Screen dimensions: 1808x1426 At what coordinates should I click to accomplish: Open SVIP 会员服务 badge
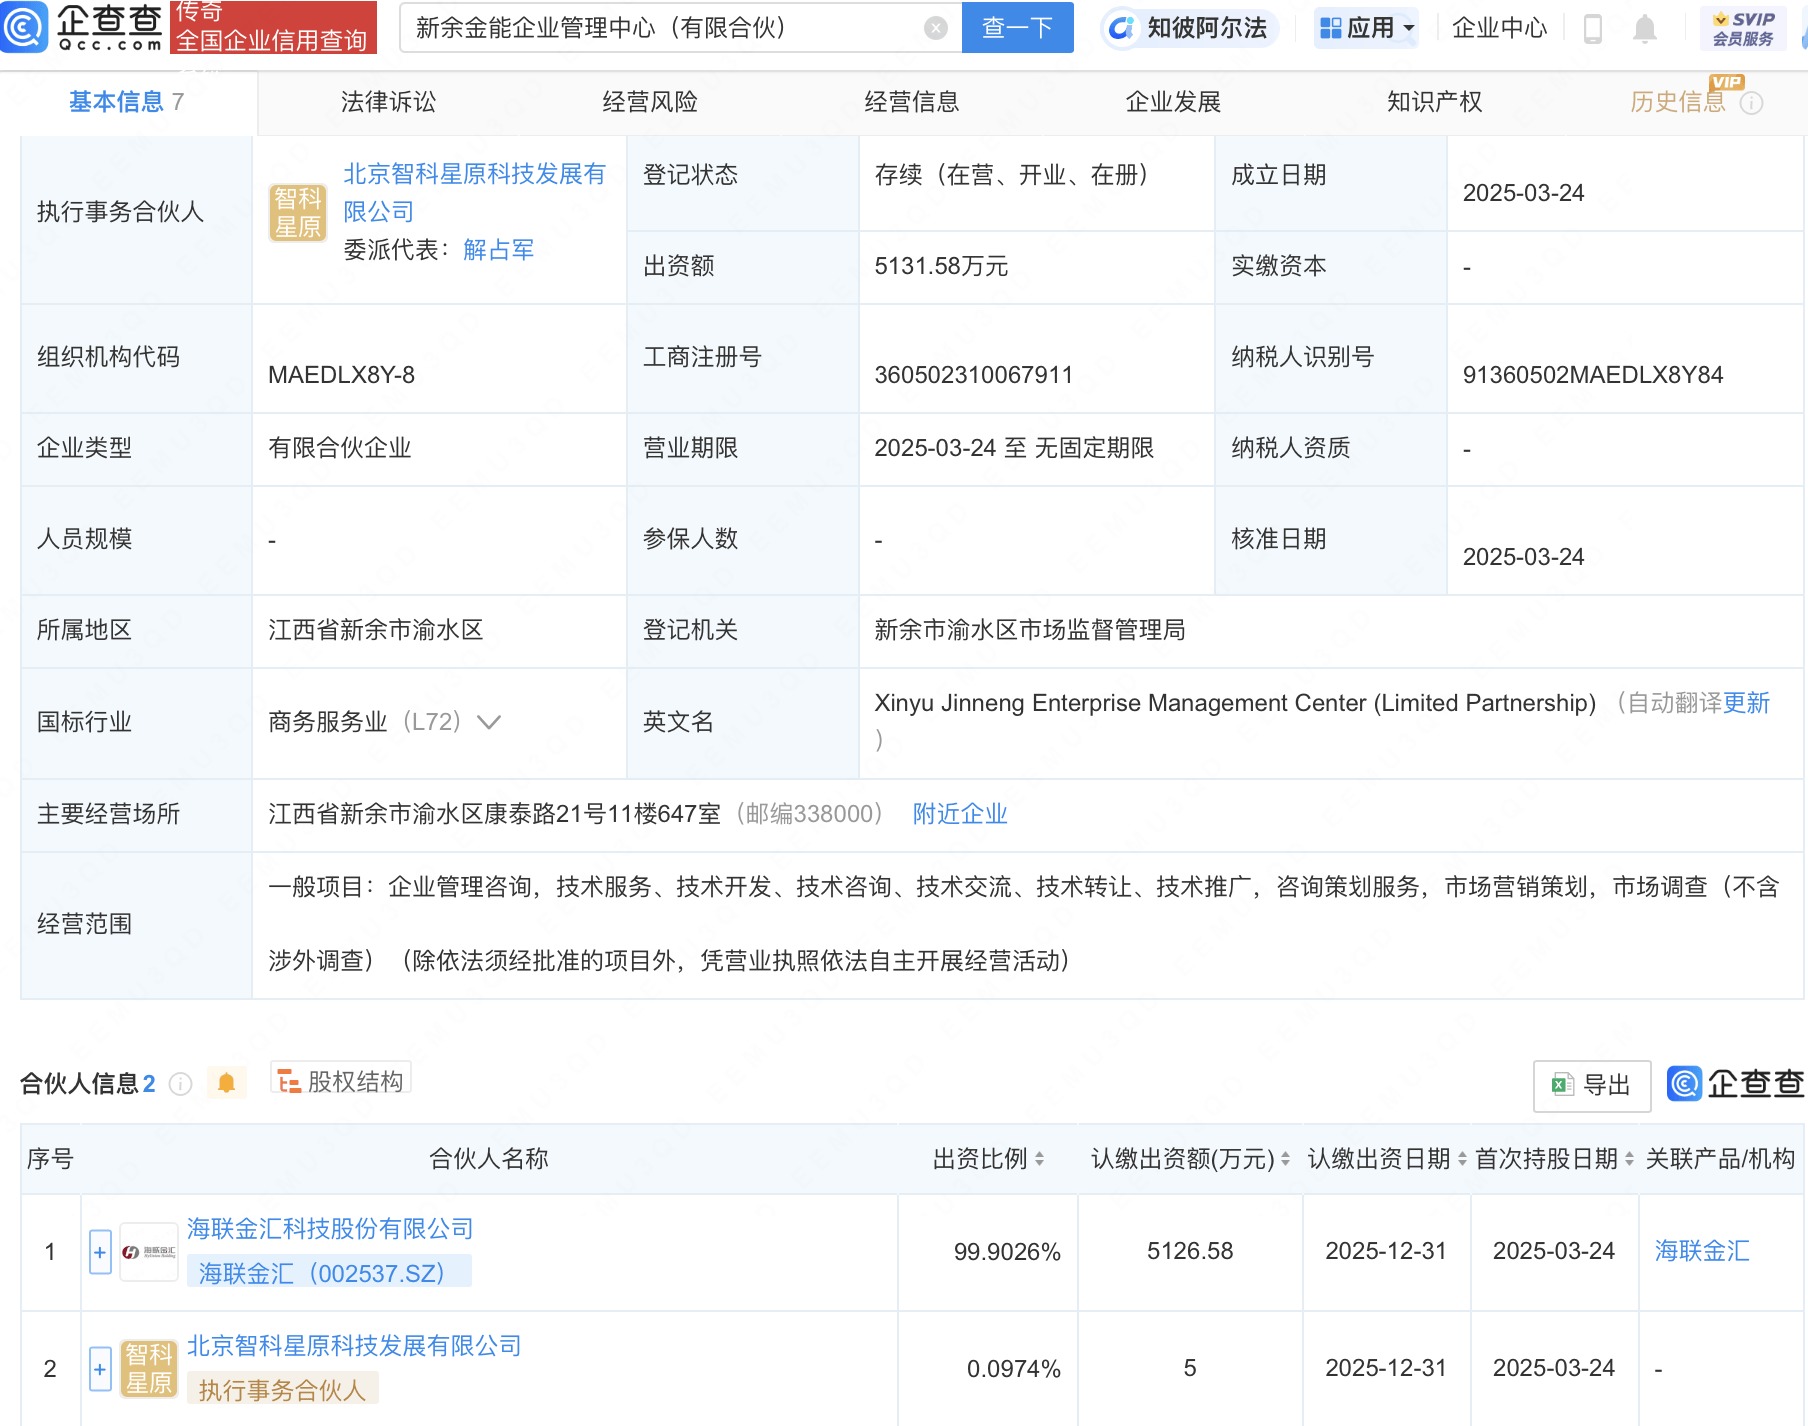pos(1743,28)
